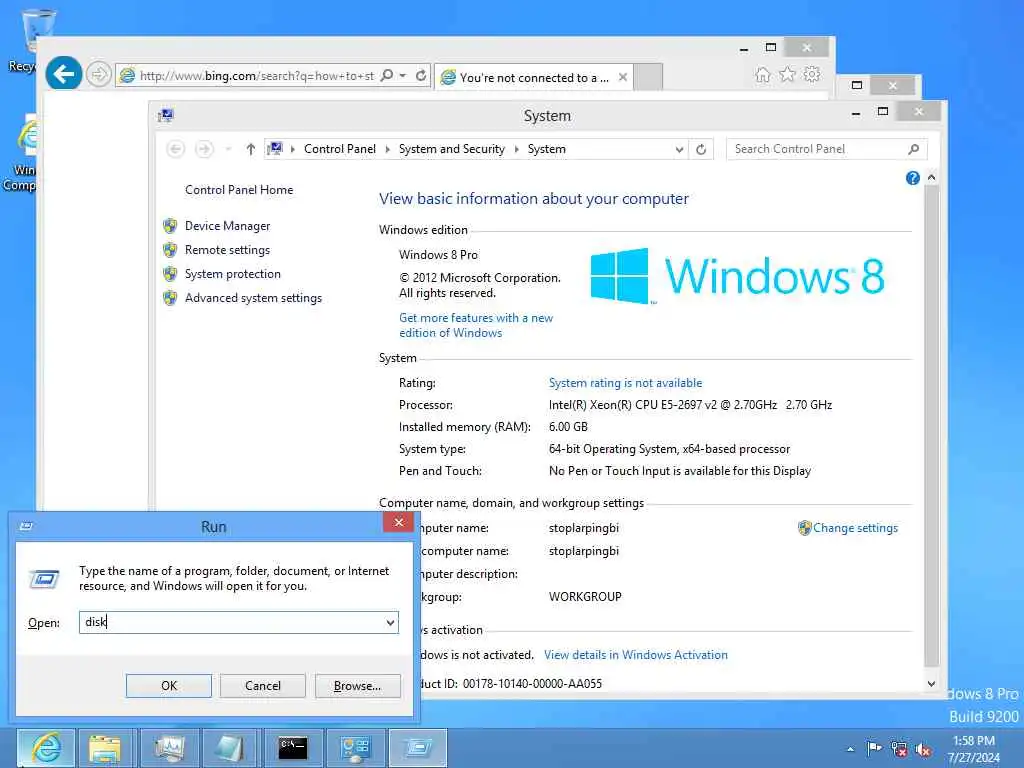The height and width of the screenshot is (768, 1024).
Task: Click the network tray icon with red X
Action: [x=899, y=749]
